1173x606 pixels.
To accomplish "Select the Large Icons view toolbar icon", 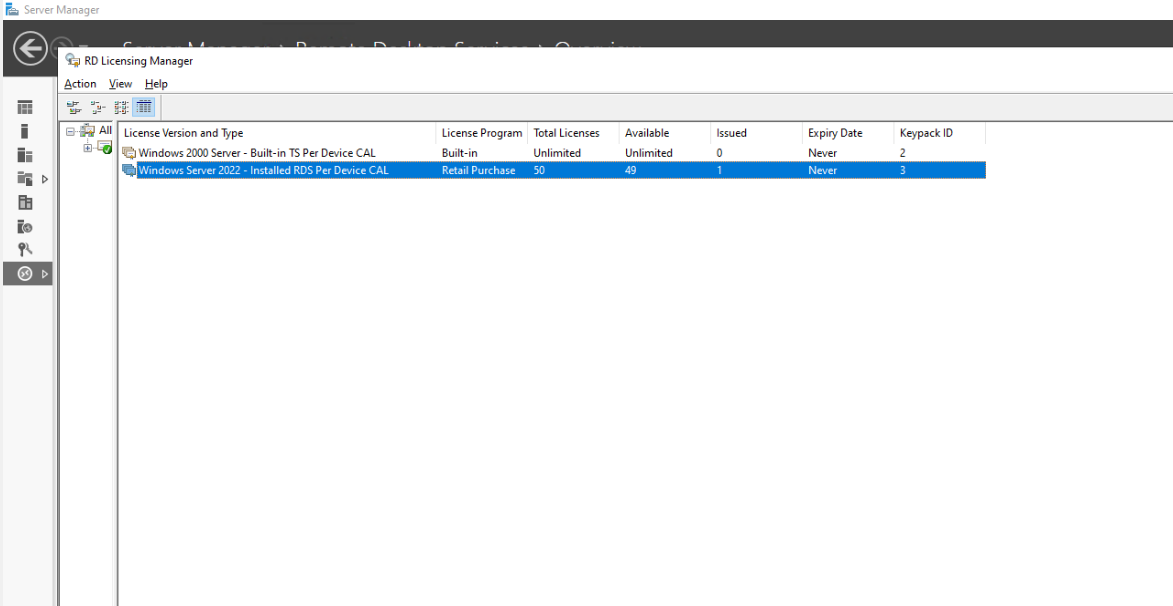I will click(74, 107).
